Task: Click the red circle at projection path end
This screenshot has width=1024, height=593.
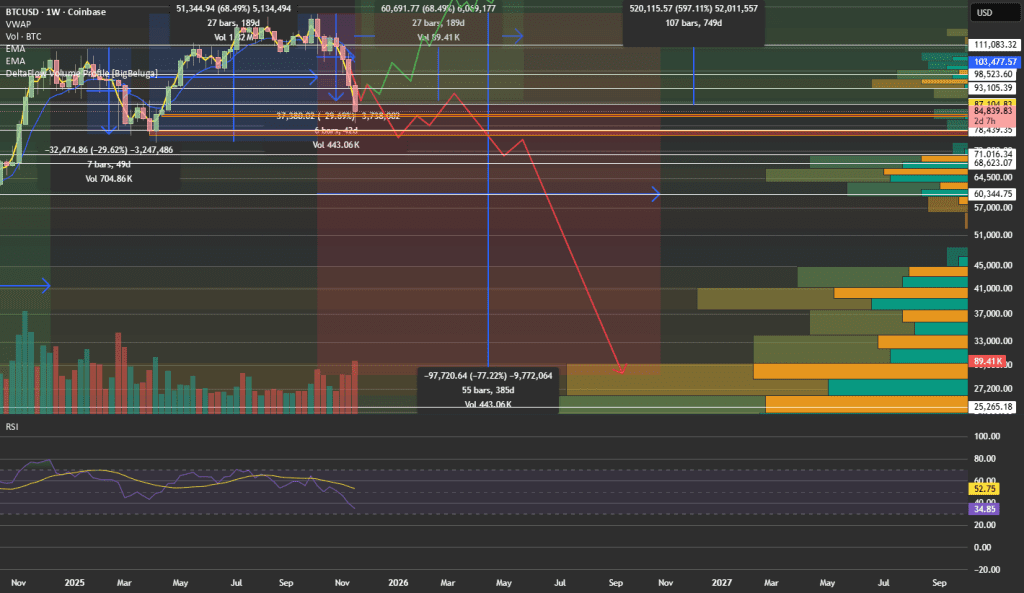Action: pos(621,369)
